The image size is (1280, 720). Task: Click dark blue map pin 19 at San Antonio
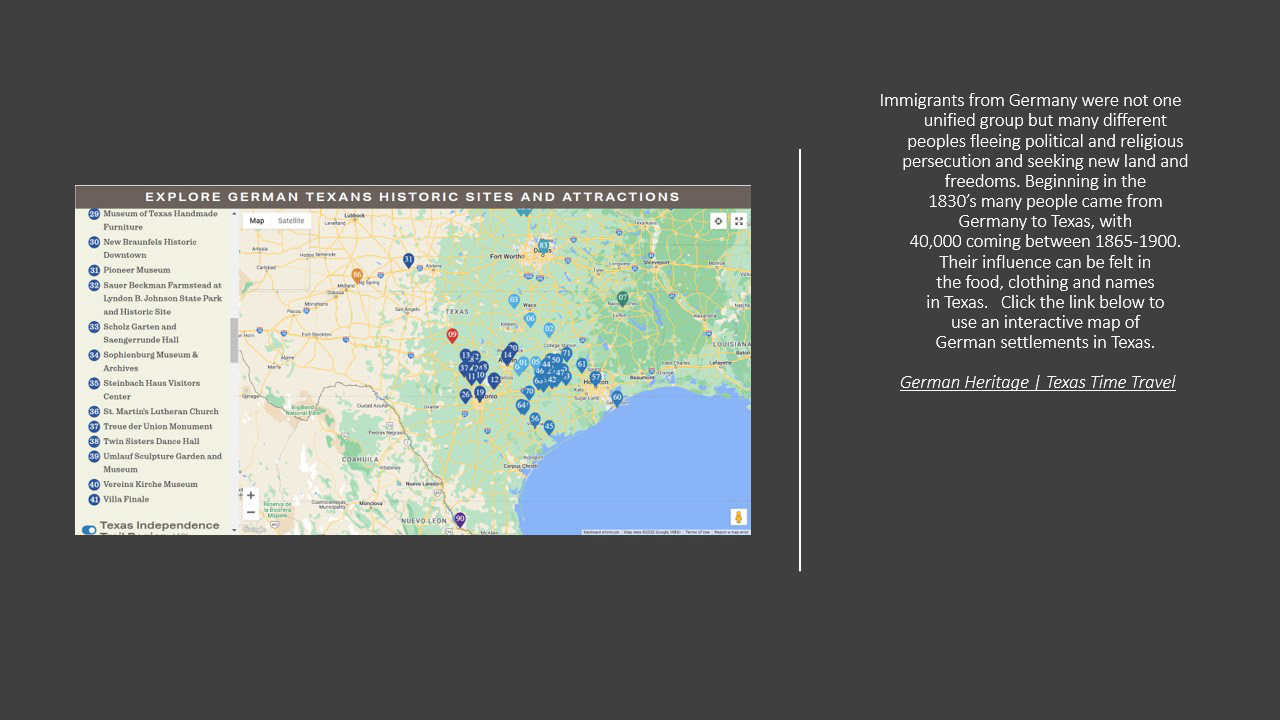point(480,394)
